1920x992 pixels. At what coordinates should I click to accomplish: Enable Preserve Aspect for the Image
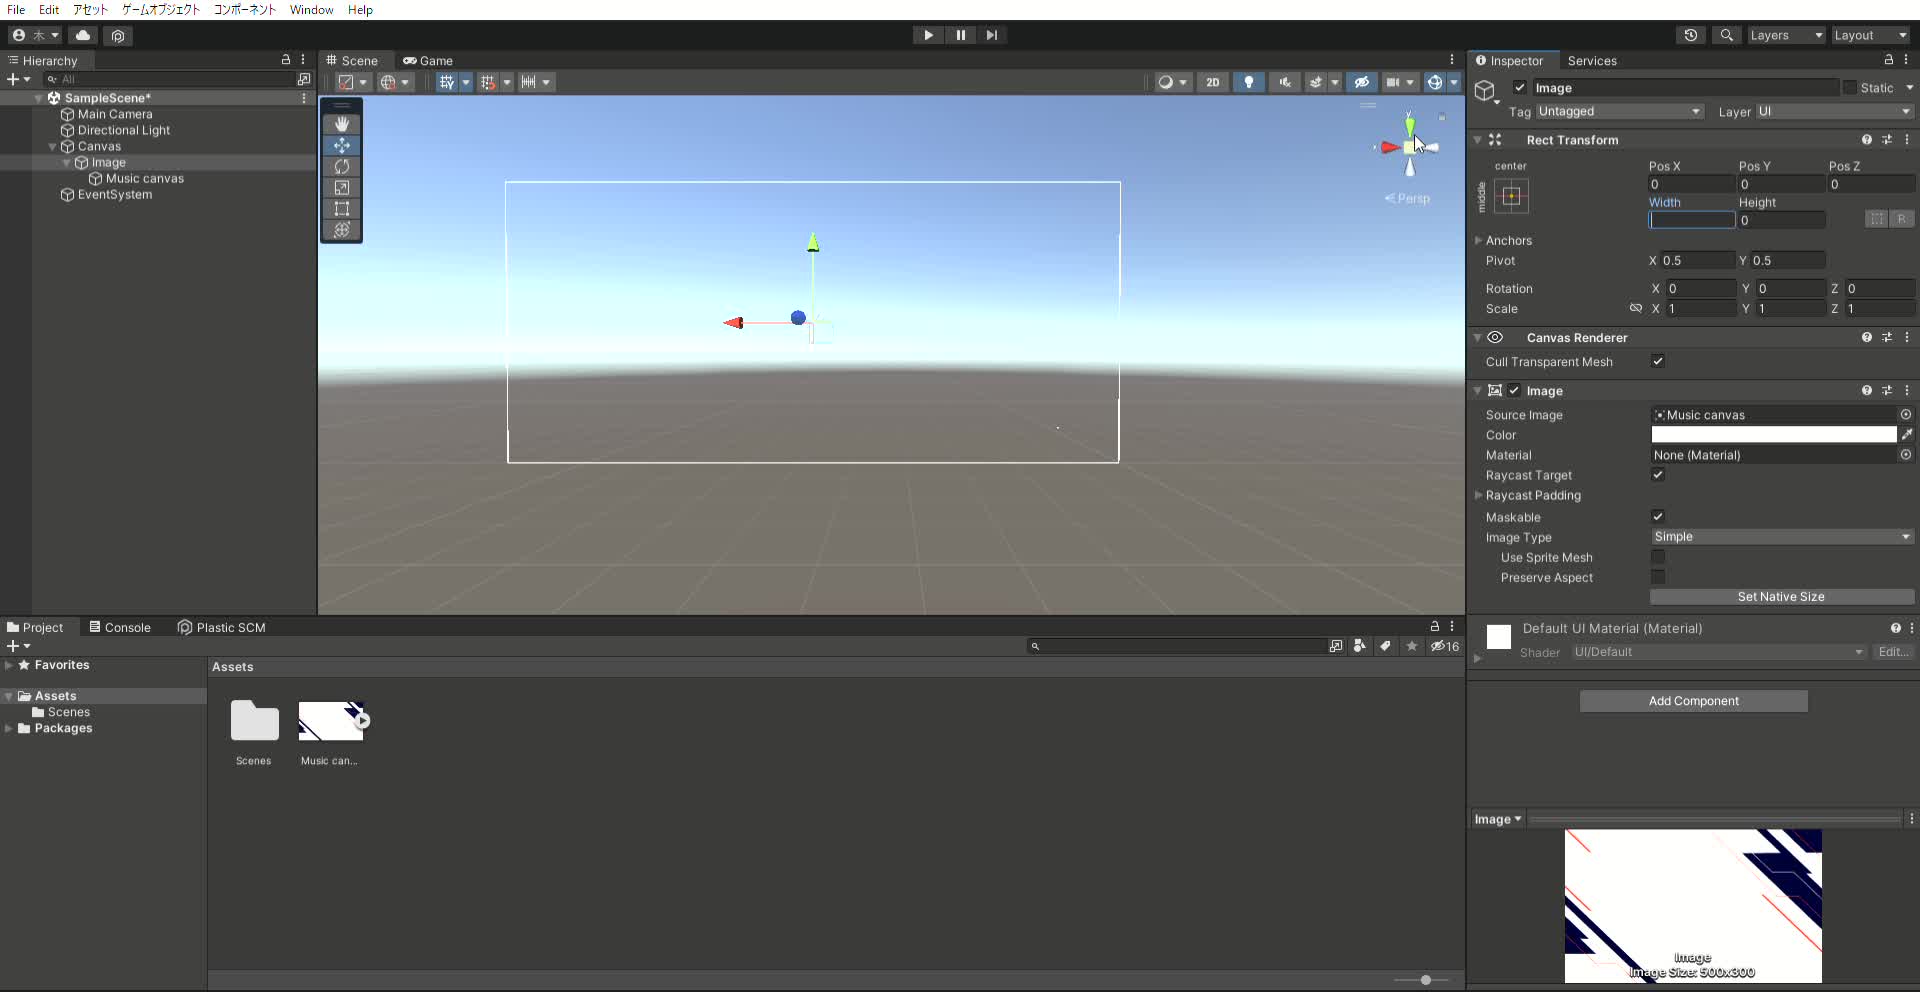coord(1657,577)
